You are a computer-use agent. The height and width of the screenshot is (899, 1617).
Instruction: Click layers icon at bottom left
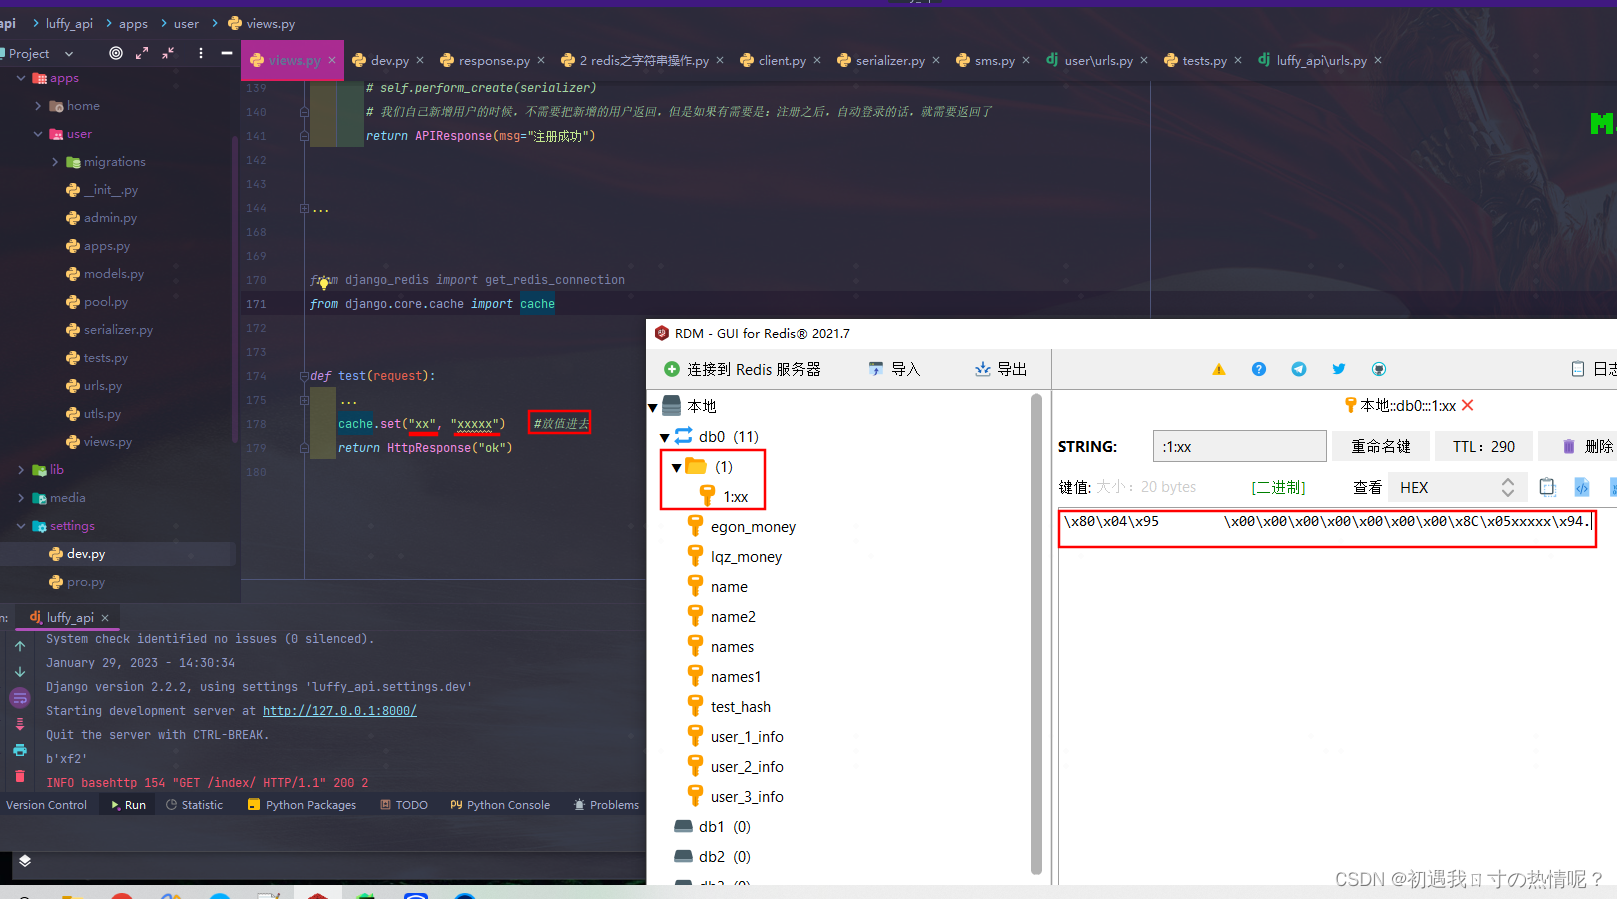25,861
